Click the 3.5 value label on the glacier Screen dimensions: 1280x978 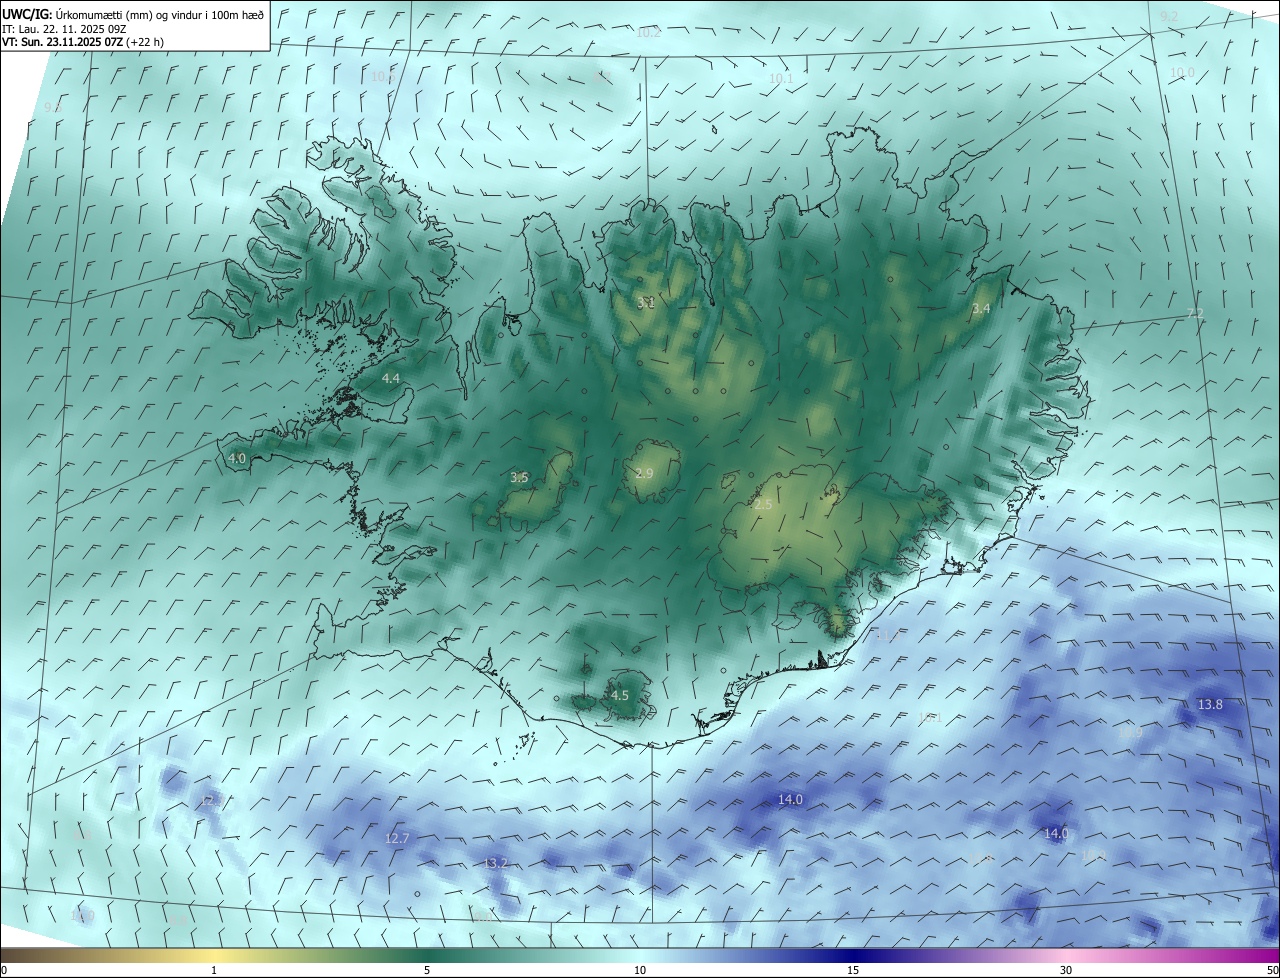click(519, 477)
